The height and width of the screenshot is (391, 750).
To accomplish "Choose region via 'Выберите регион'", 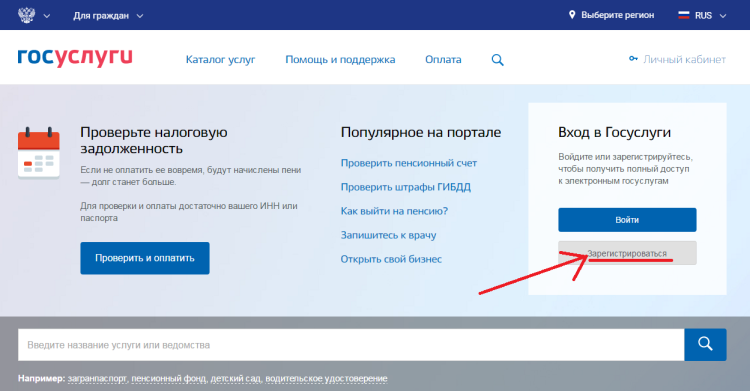I will coord(618,15).
